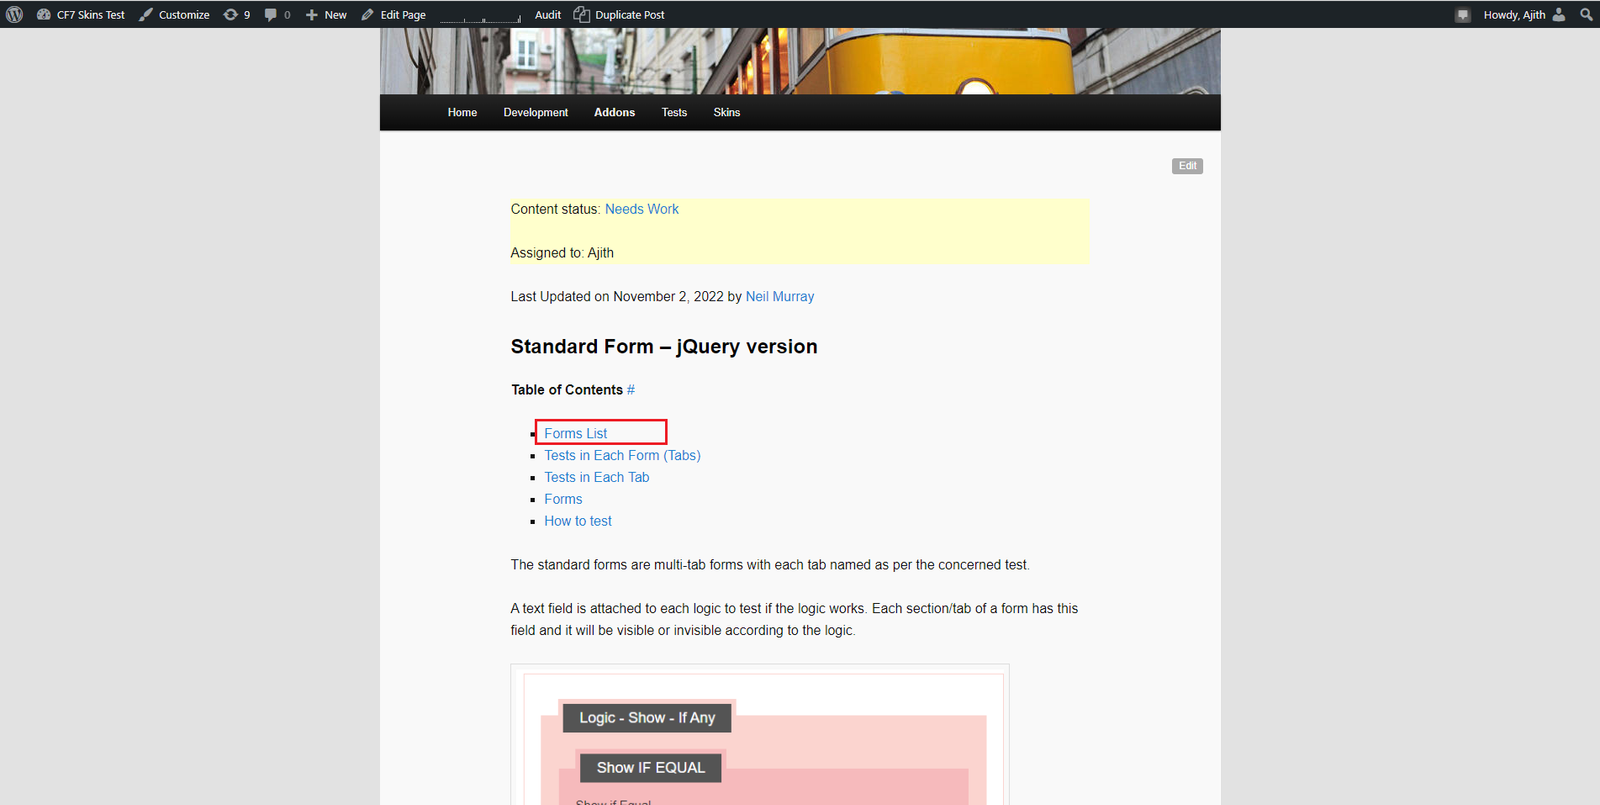The height and width of the screenshot is (805, 1600).
Task: Open the Addons navigation menu
Action: (x=614, y=112)
